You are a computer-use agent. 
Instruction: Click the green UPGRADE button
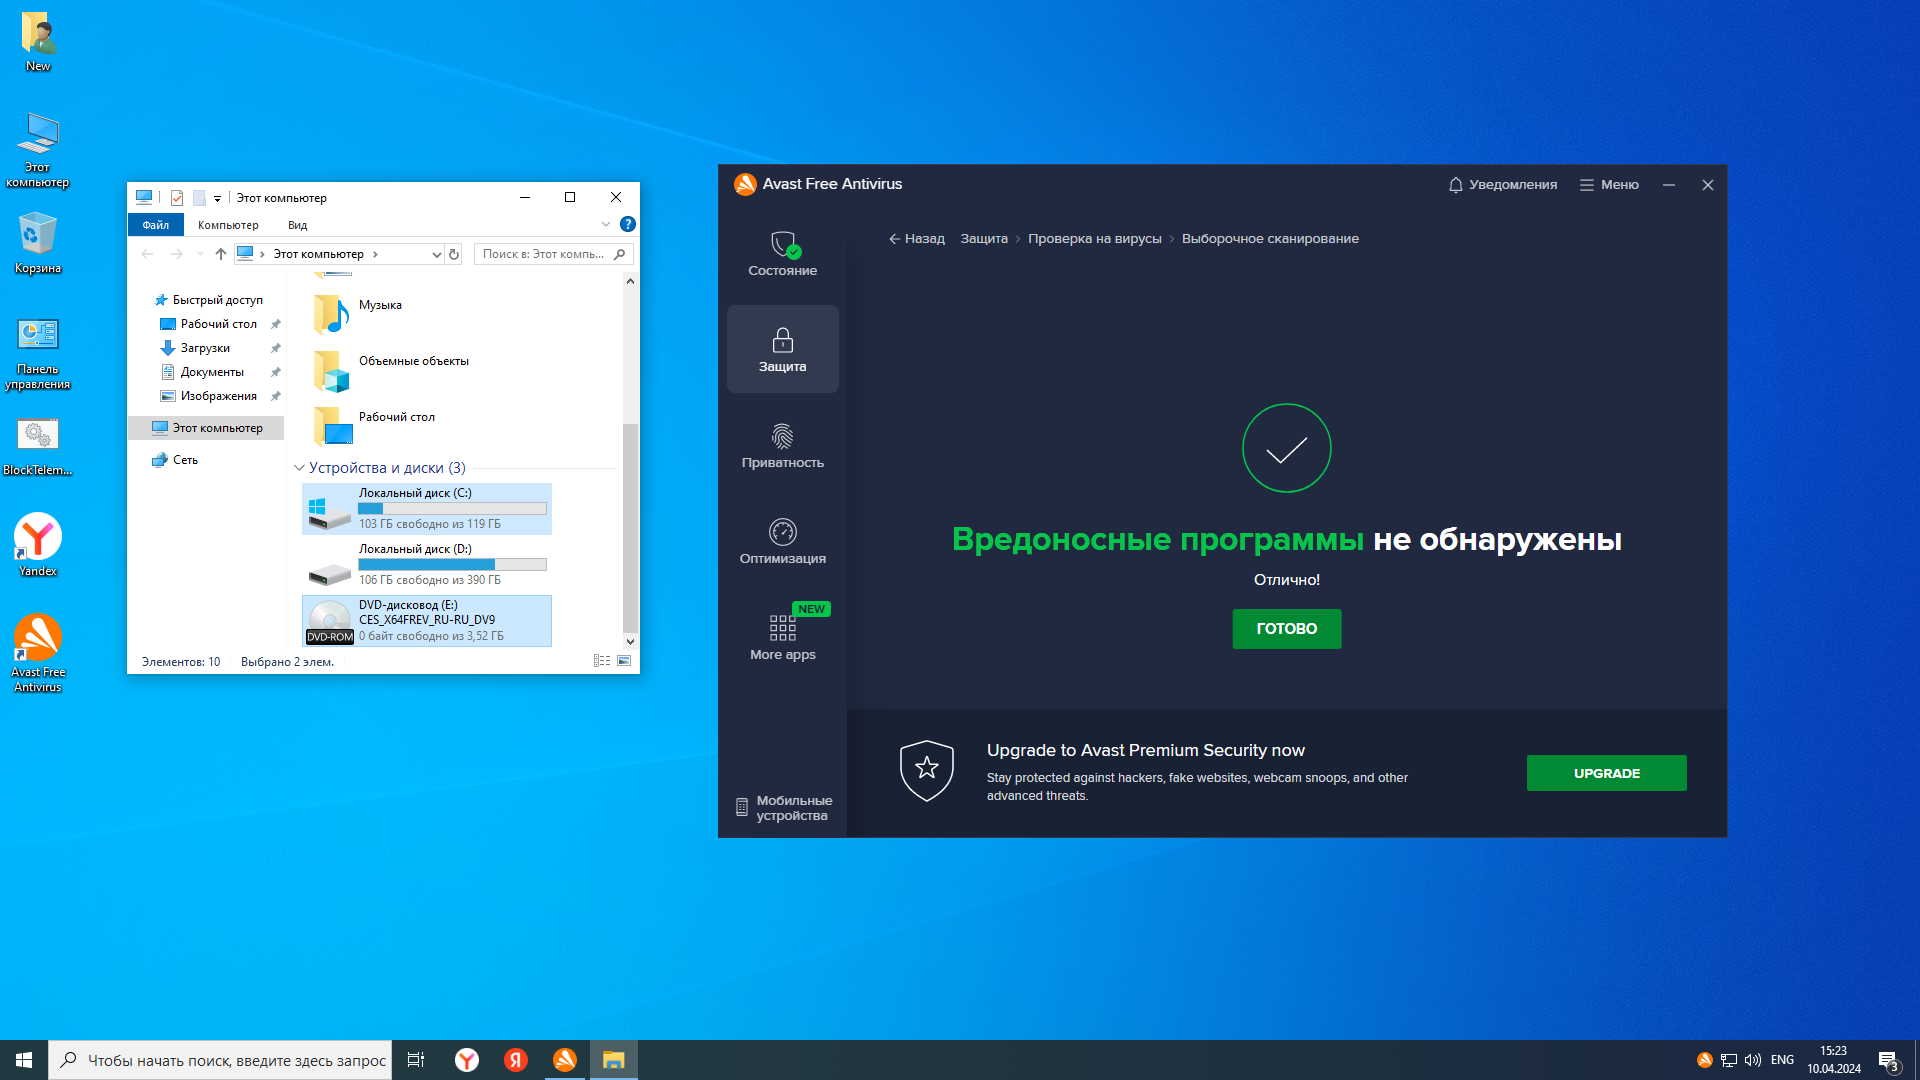[x=1606, y=773]
